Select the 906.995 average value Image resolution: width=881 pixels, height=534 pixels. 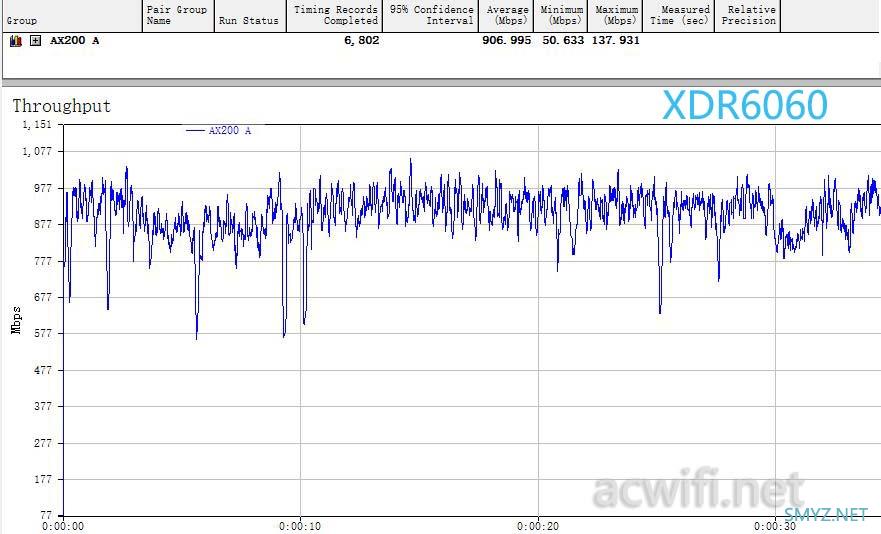[506, 40]
